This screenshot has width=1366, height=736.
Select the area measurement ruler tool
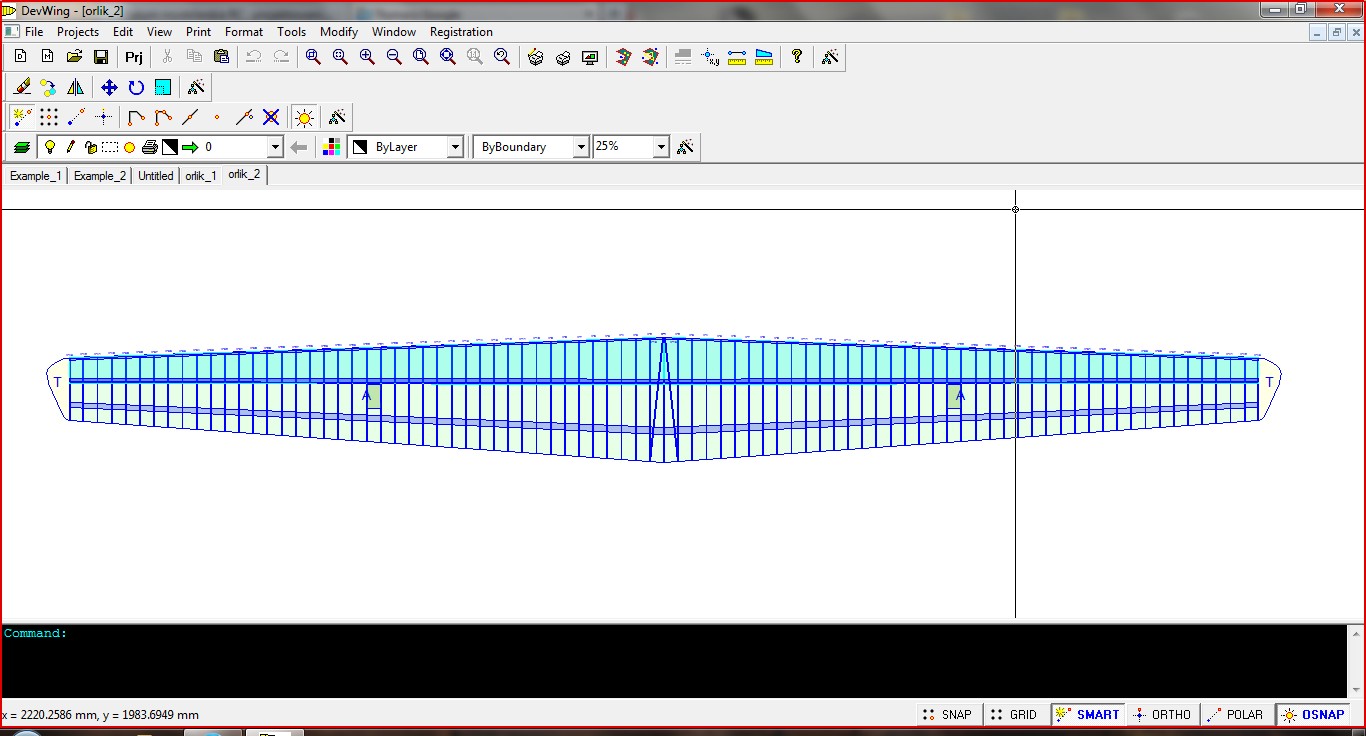(764, 57)
